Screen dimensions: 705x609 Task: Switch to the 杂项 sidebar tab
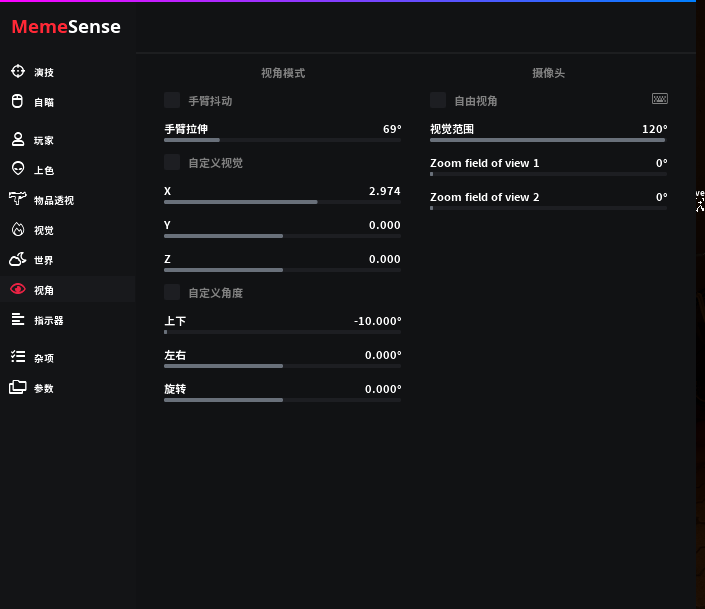pyautogui.click(x=43, y=357)
